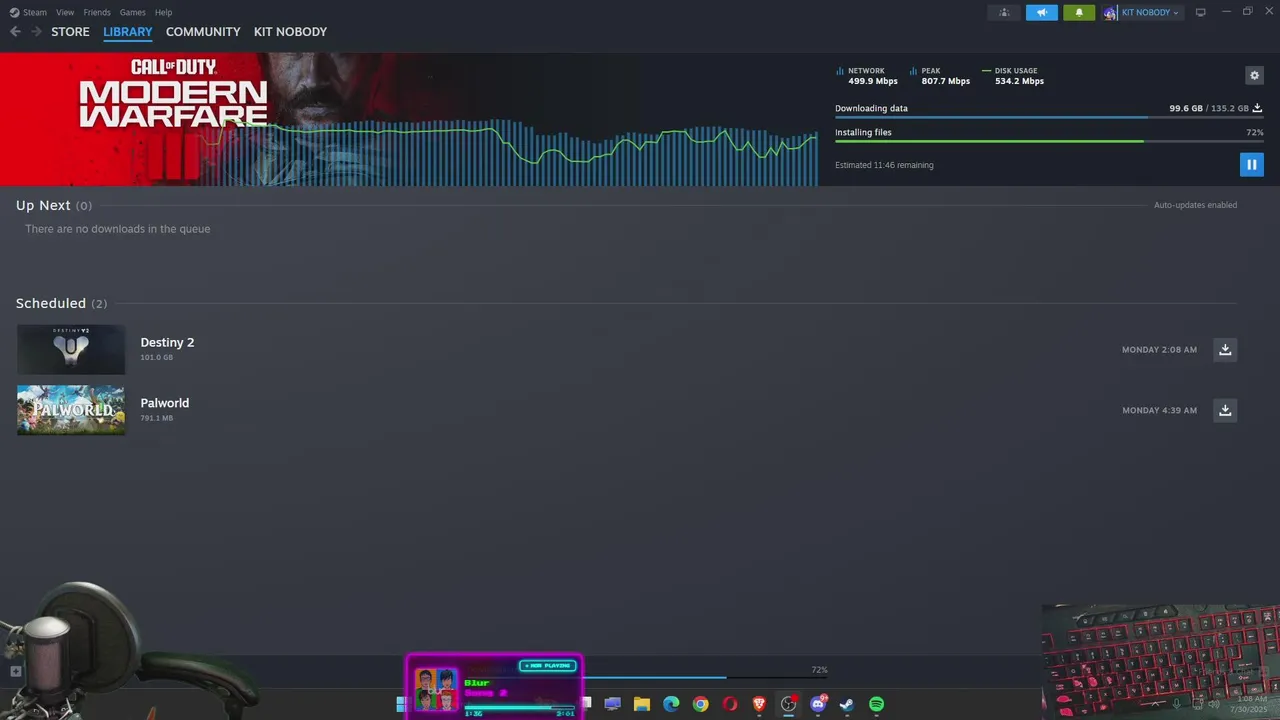This screenshot has height=720, width=1280.
Task: Open Discord from the taskbar
Action: click(x=818, y=704)
